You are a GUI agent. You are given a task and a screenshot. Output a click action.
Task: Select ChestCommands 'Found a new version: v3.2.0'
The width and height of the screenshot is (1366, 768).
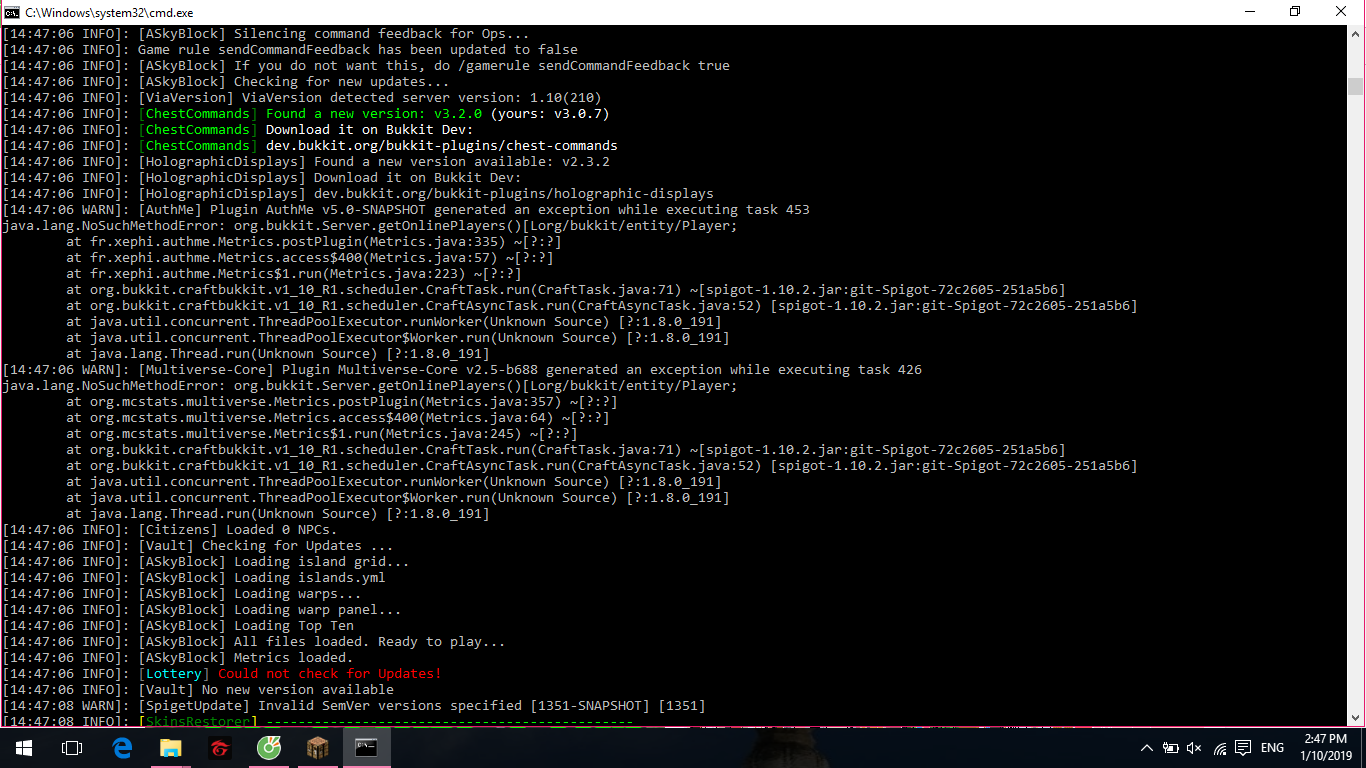coord(374,114)
